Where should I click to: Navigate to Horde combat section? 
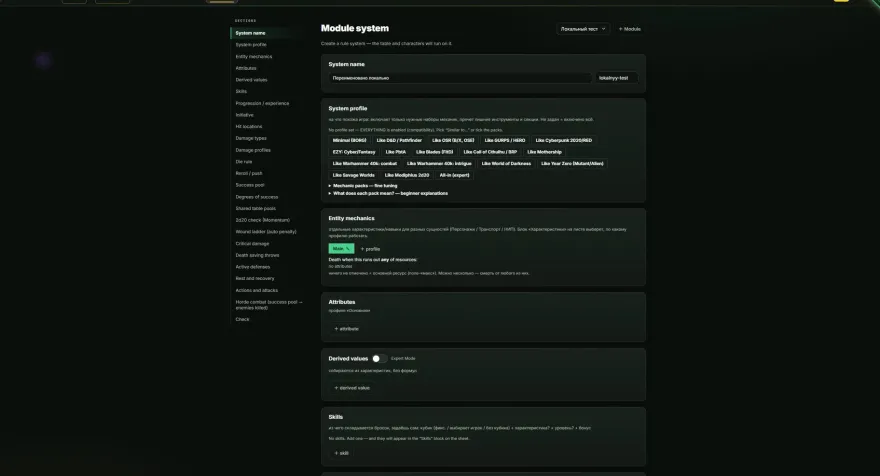click(x=269, y=305)
